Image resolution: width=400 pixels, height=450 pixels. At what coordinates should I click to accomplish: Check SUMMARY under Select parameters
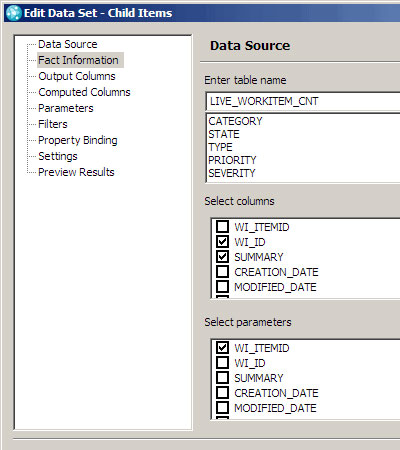[x=222, y=378]
